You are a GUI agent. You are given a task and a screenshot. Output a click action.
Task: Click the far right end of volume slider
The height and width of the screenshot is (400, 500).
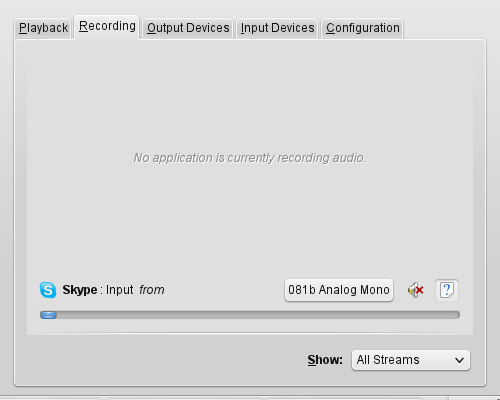pos(457,315)
